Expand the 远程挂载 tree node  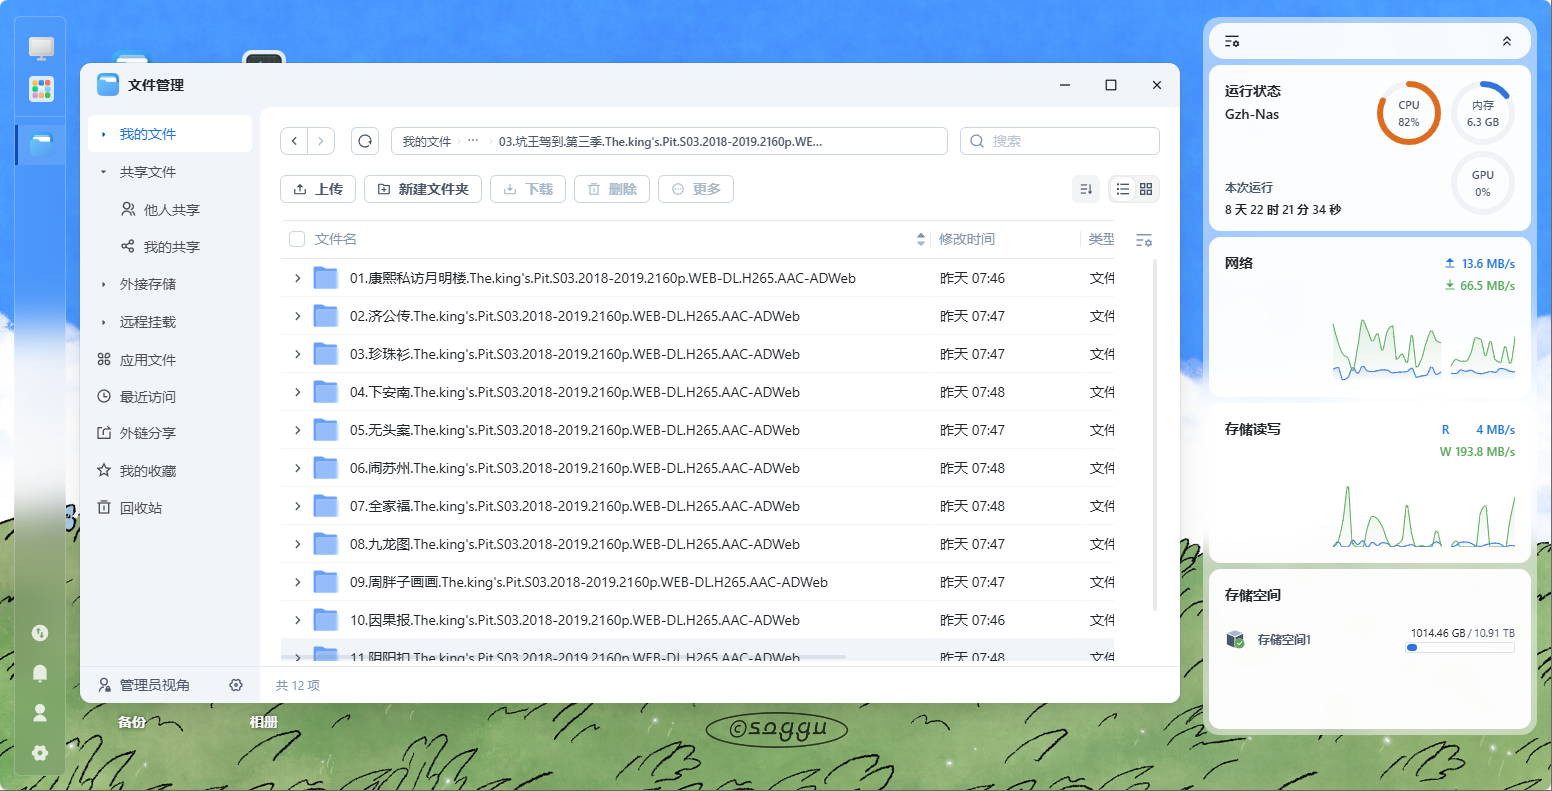103,322
